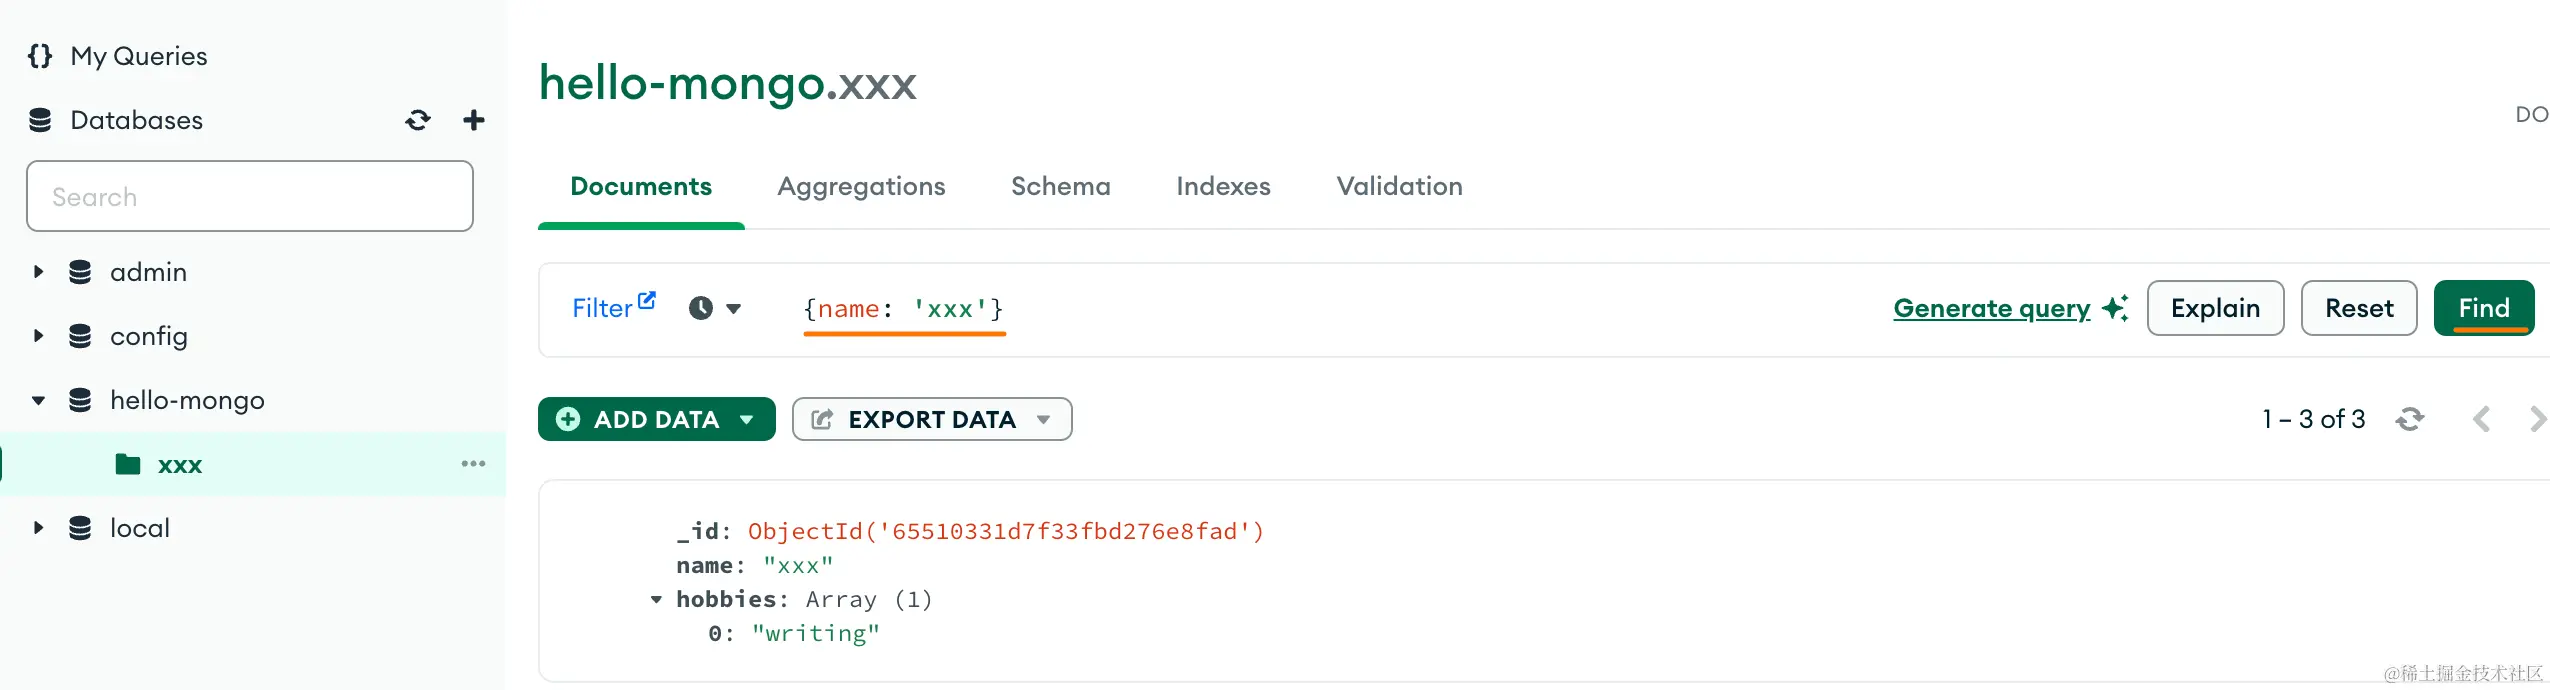
Task: Refresh the databases list
Action: pos(418,121)
